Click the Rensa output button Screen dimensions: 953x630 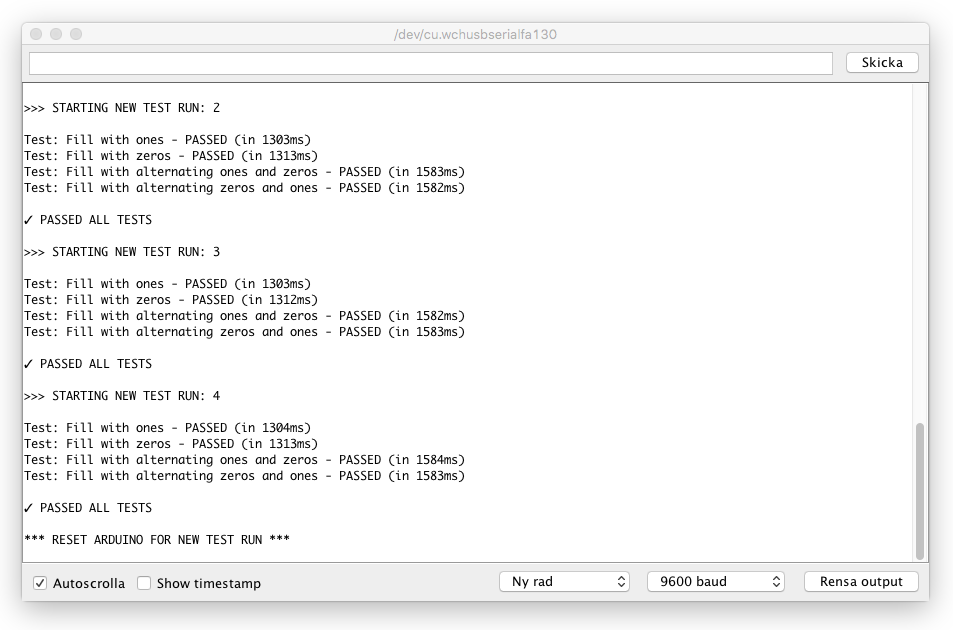[861, 581]
